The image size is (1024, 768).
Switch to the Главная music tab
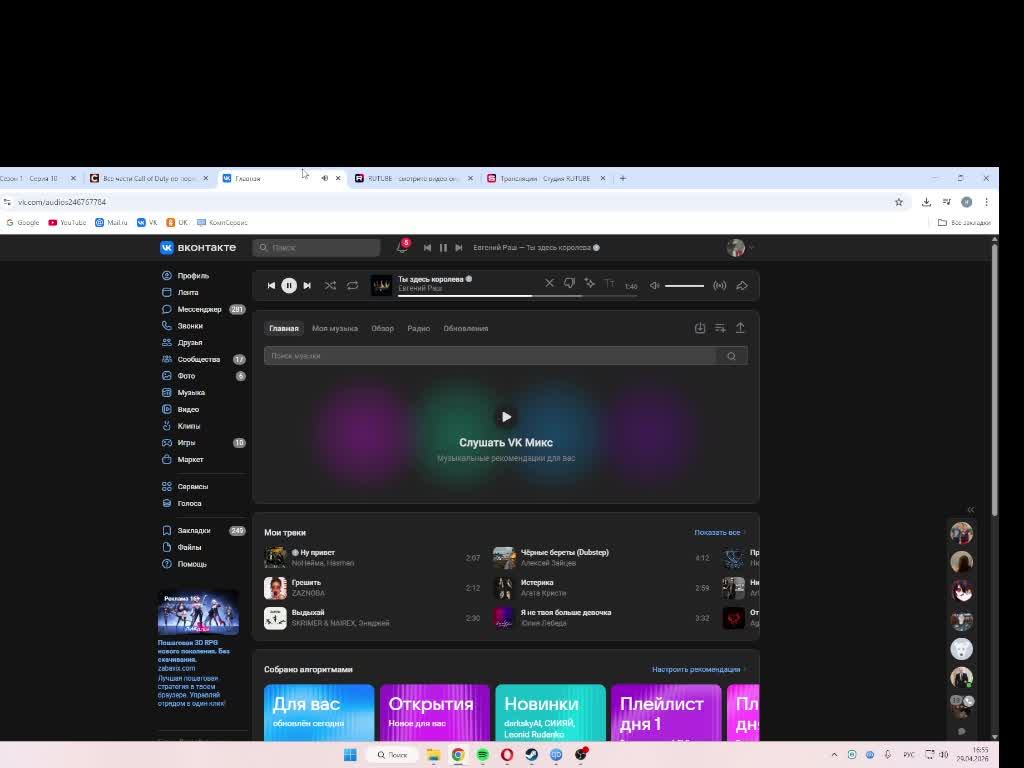click(x=283, y=328)
